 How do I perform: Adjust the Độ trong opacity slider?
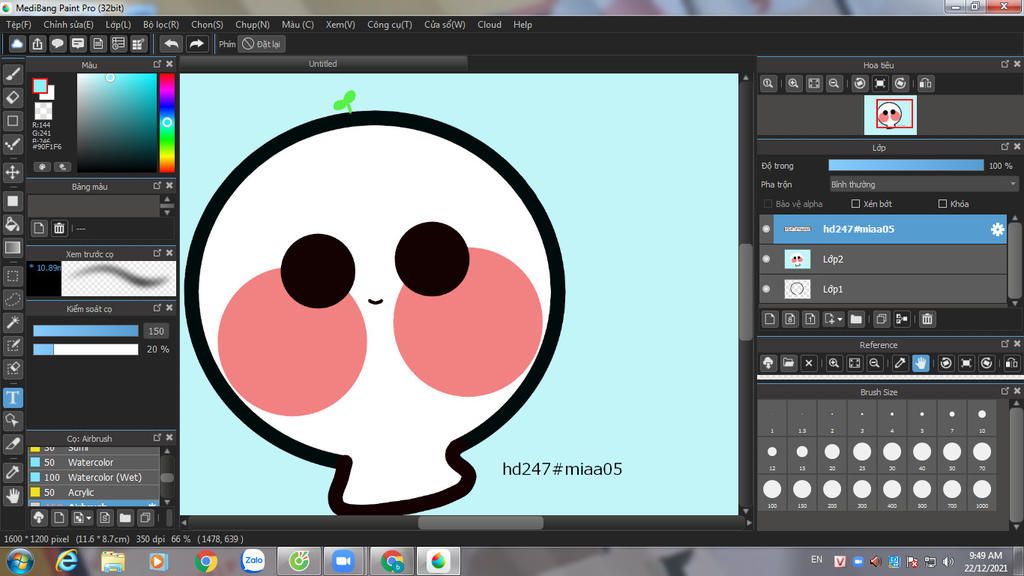click(906, 166)
